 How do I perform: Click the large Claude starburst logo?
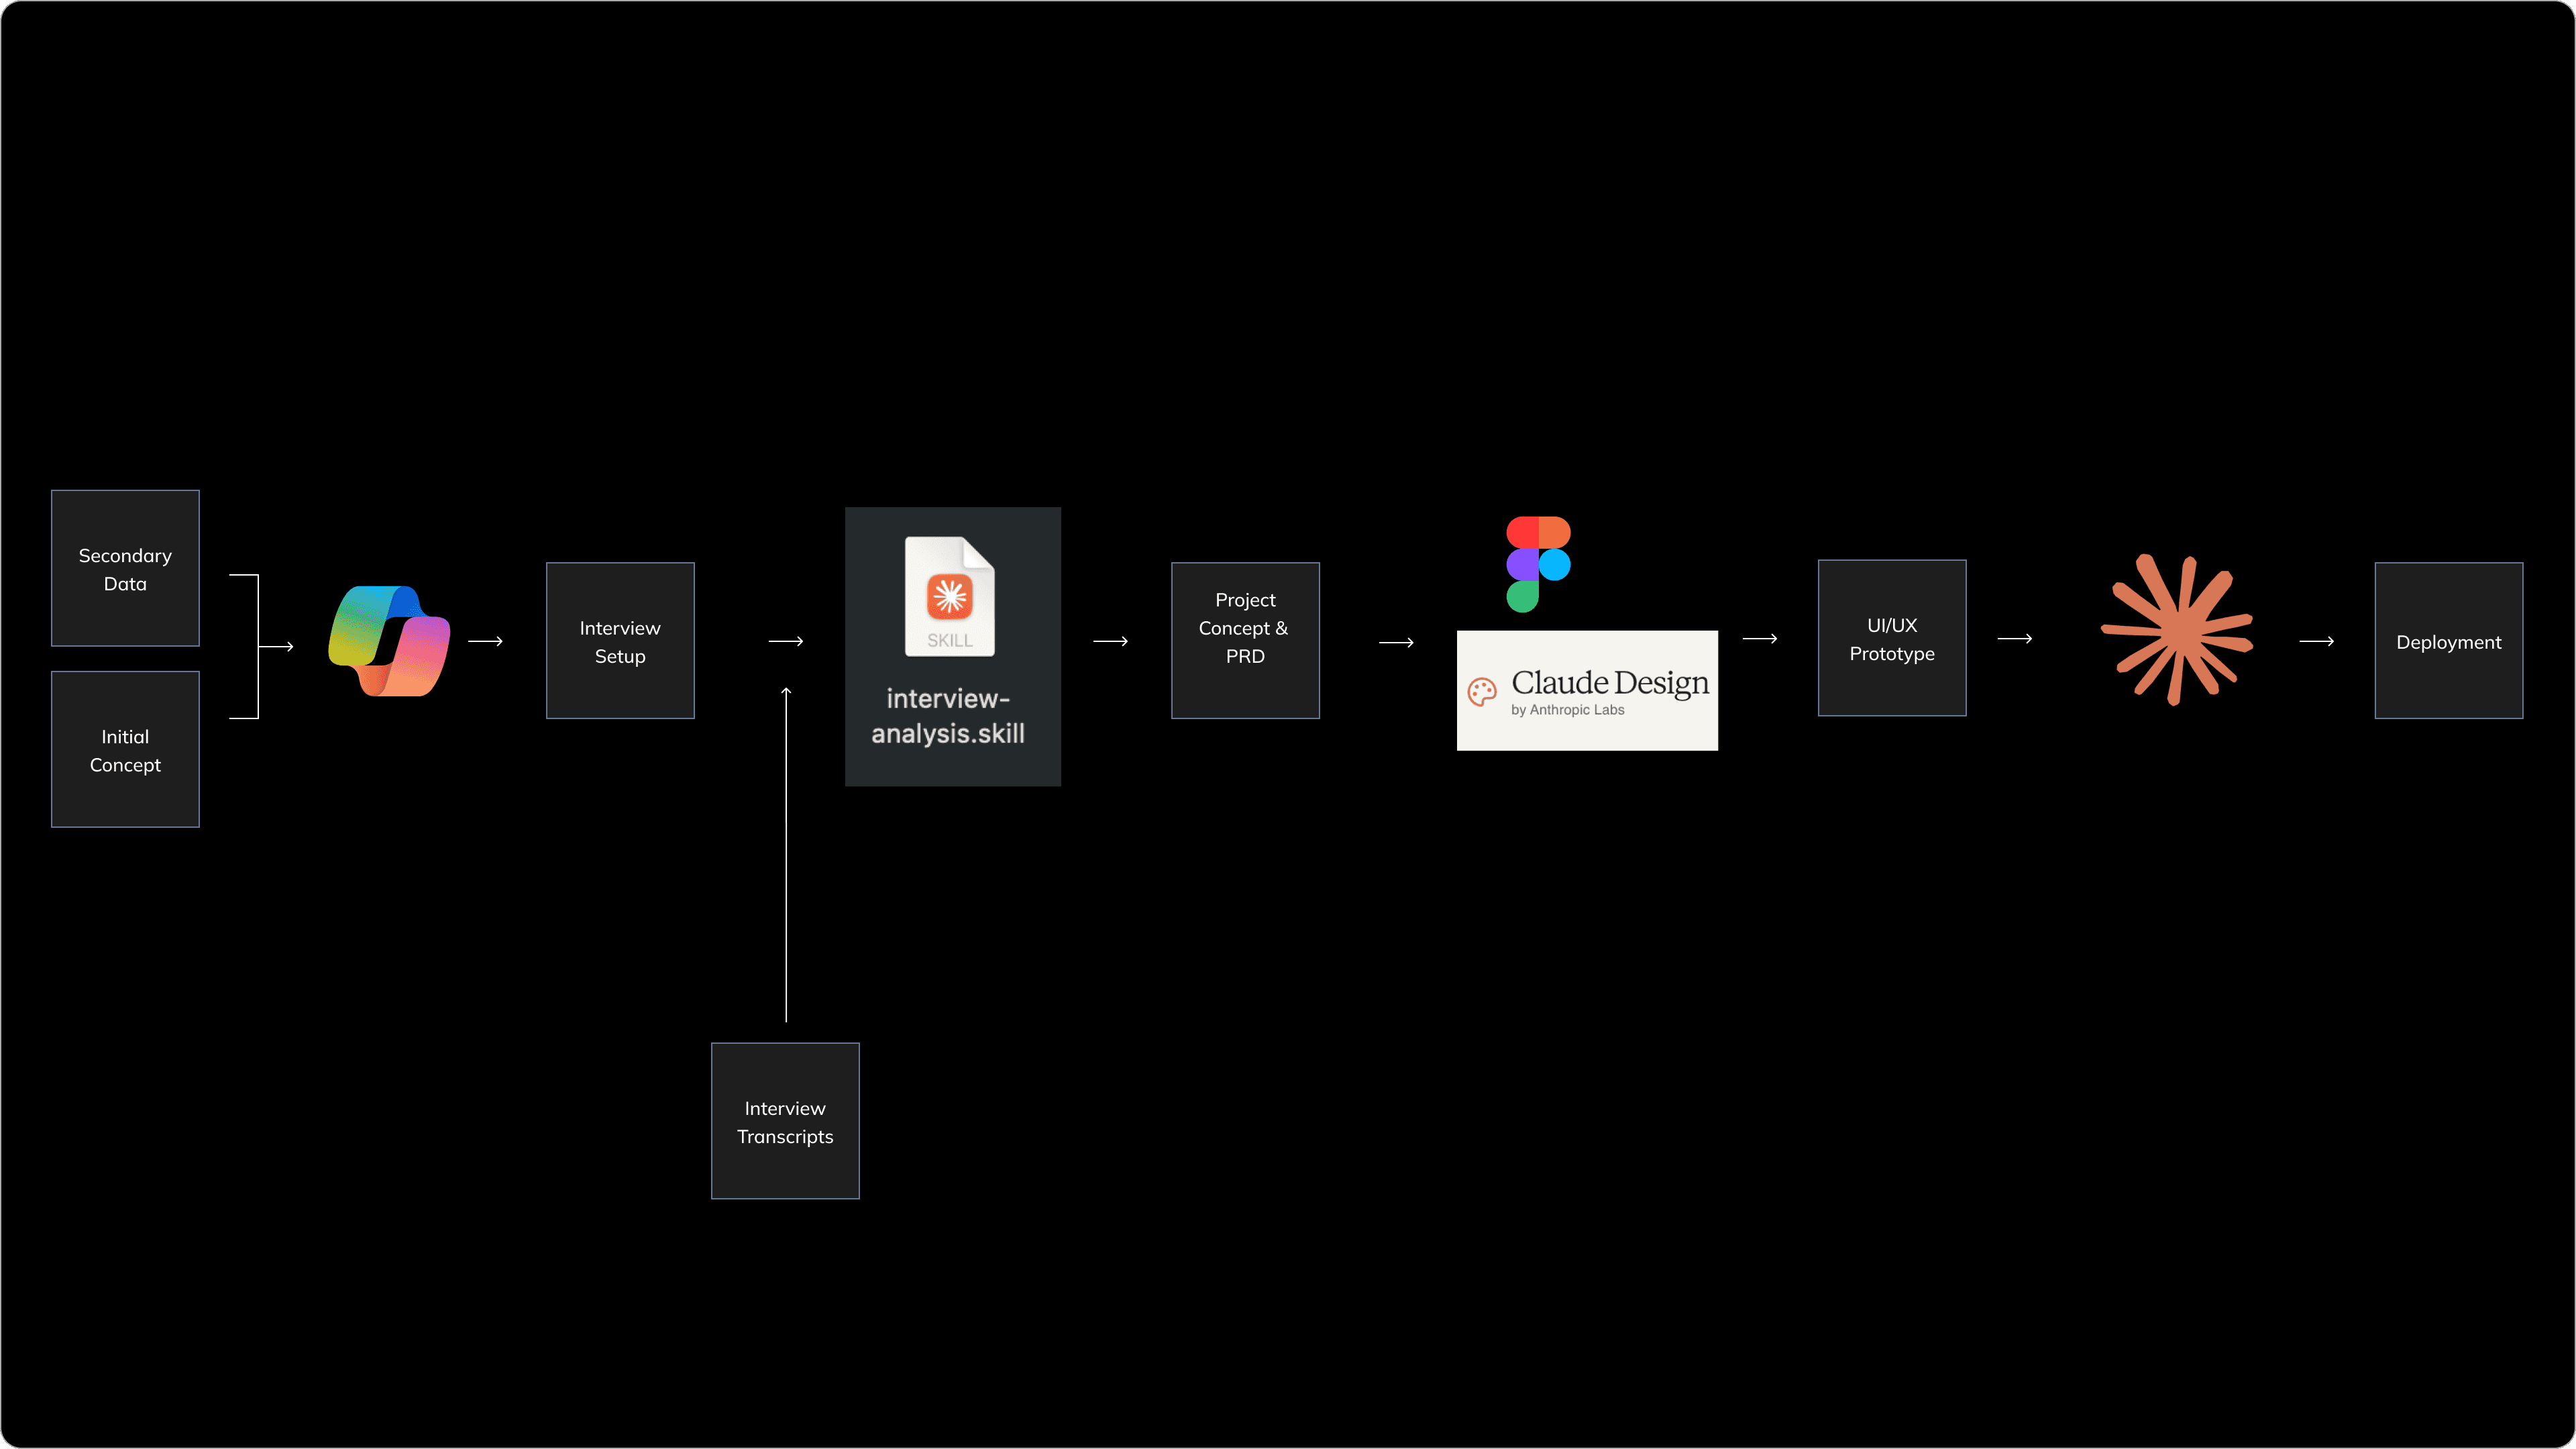pyautogui.click(x=2177, y=630)
